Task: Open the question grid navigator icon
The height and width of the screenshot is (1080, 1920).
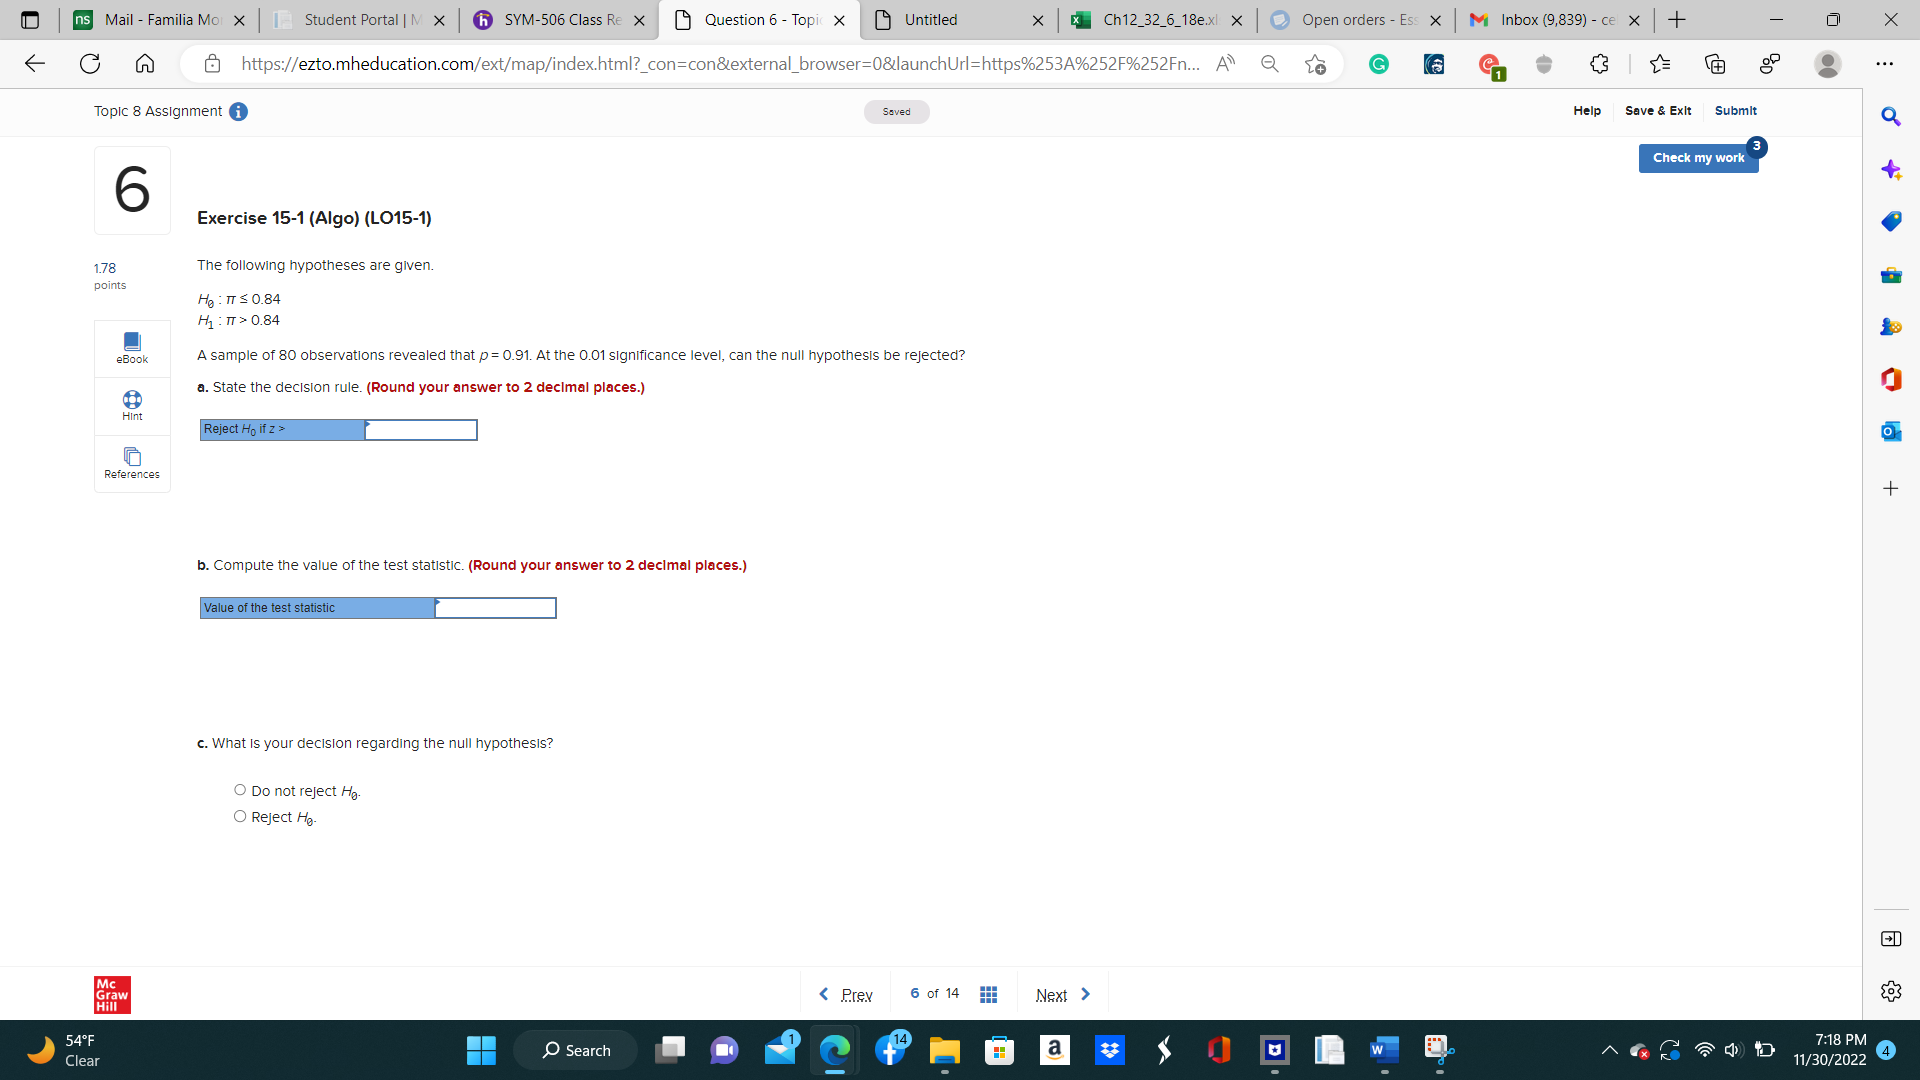Action: click(988, 994)
